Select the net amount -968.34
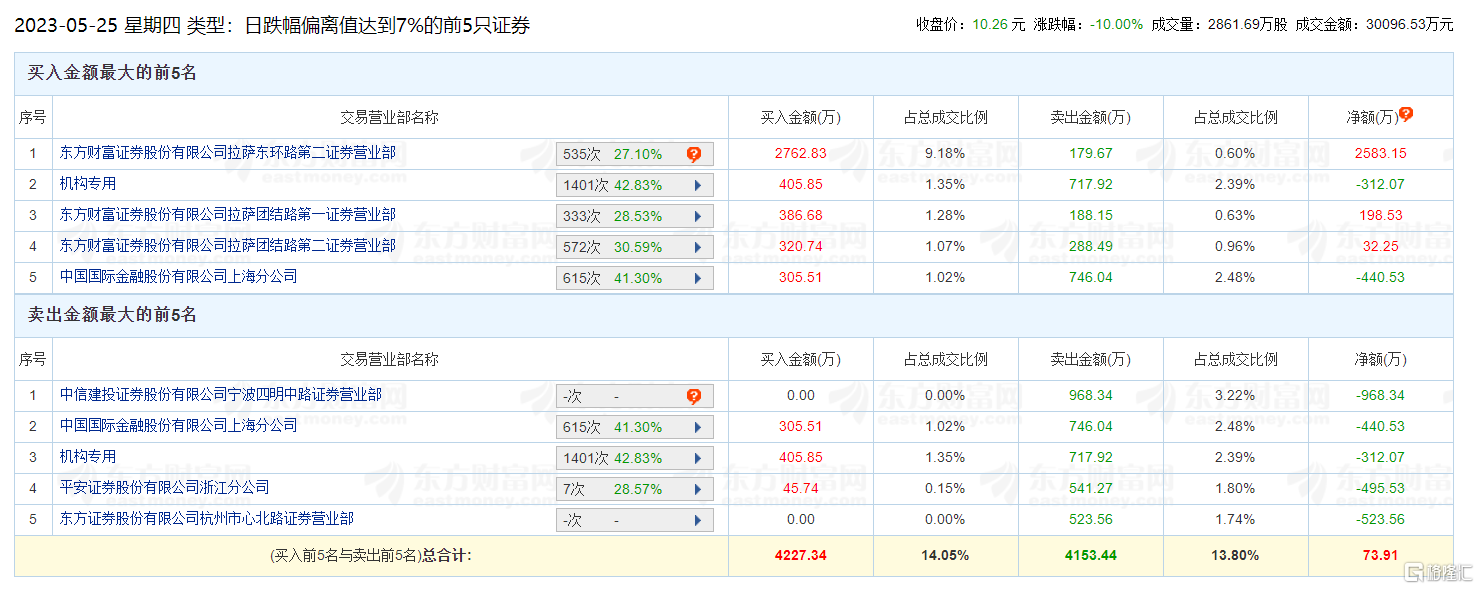 1380,396
